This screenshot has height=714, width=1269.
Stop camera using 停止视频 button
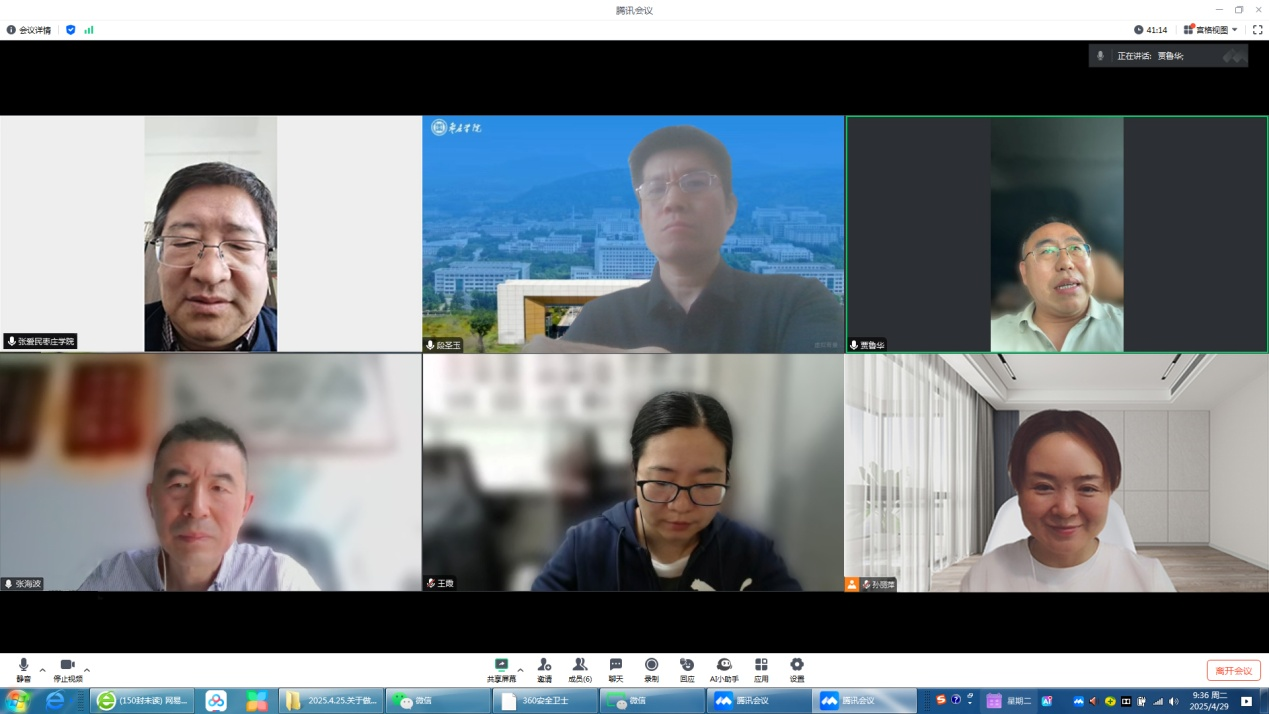click(x=67, y=669)
